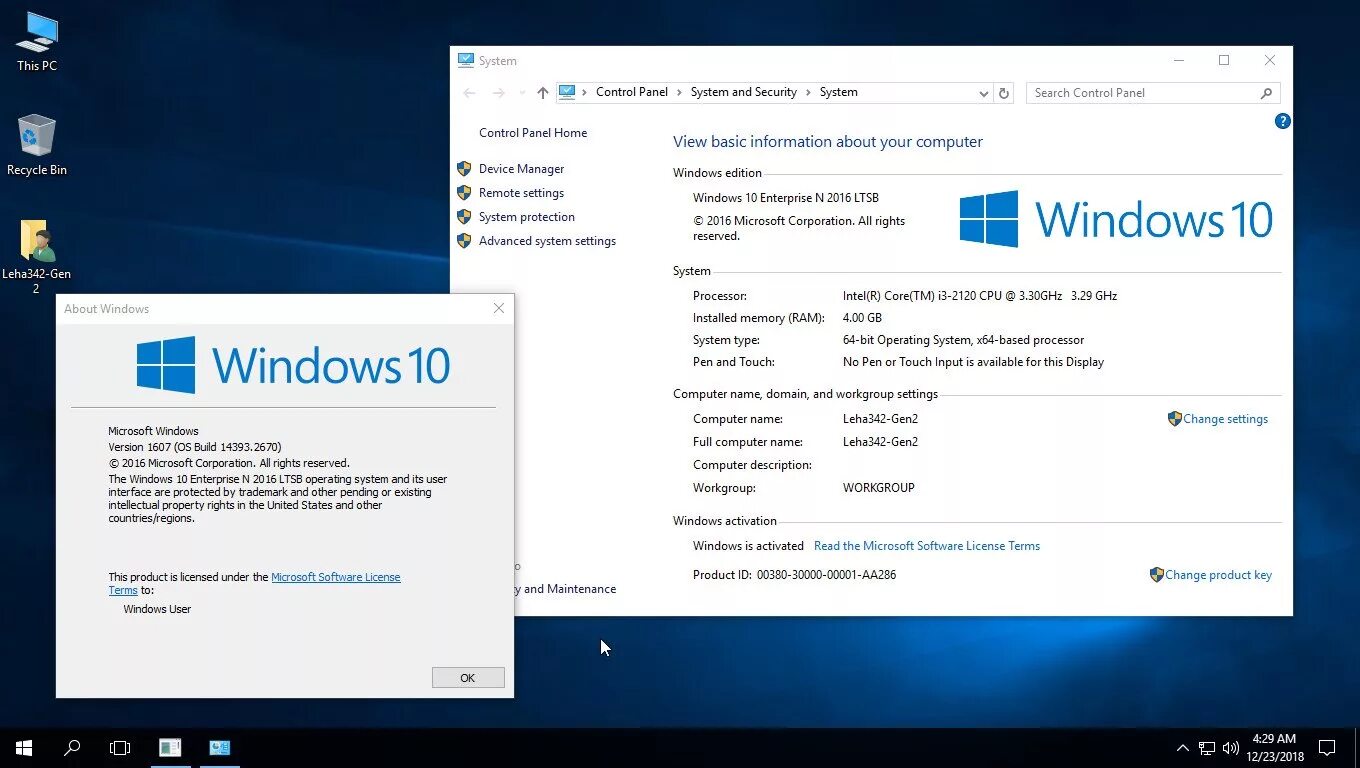The height and width of the screenshot is (768, 1360).
Task: Click the search magnifier in Control Panel
Action: pyautogui.click(x=1266, y=93)
